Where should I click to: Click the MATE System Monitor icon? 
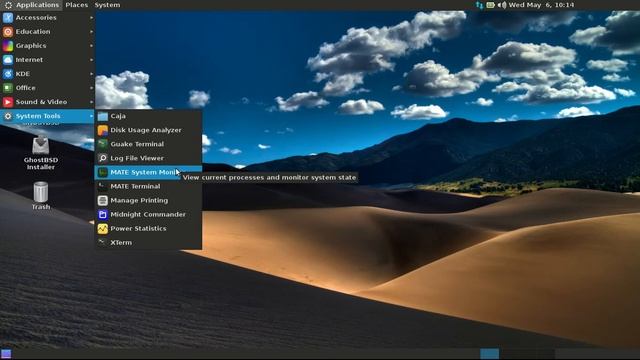[x=103, y=172]
